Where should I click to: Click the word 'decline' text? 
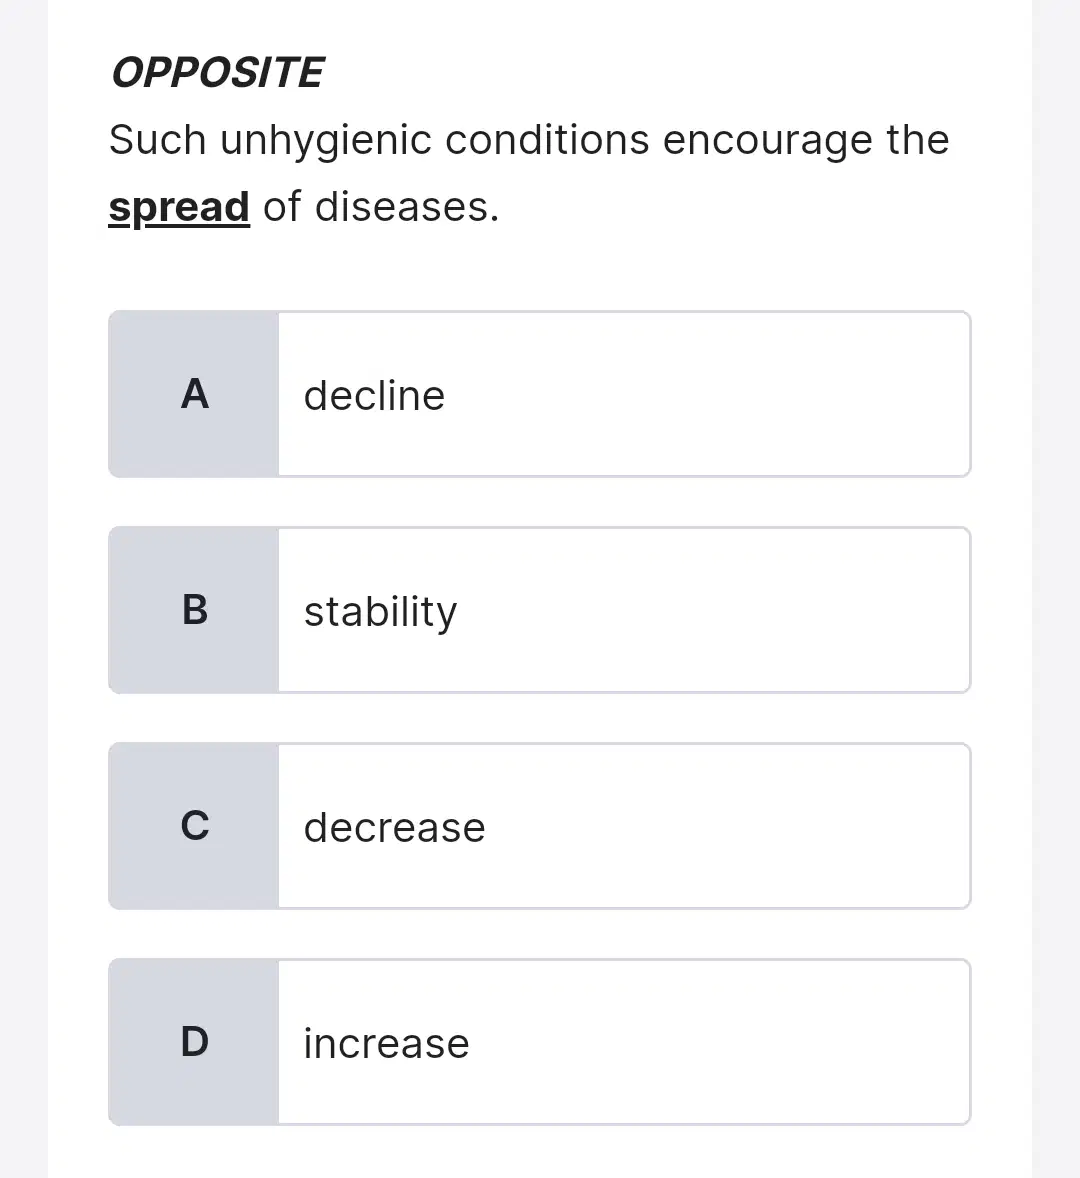(374, 395)
